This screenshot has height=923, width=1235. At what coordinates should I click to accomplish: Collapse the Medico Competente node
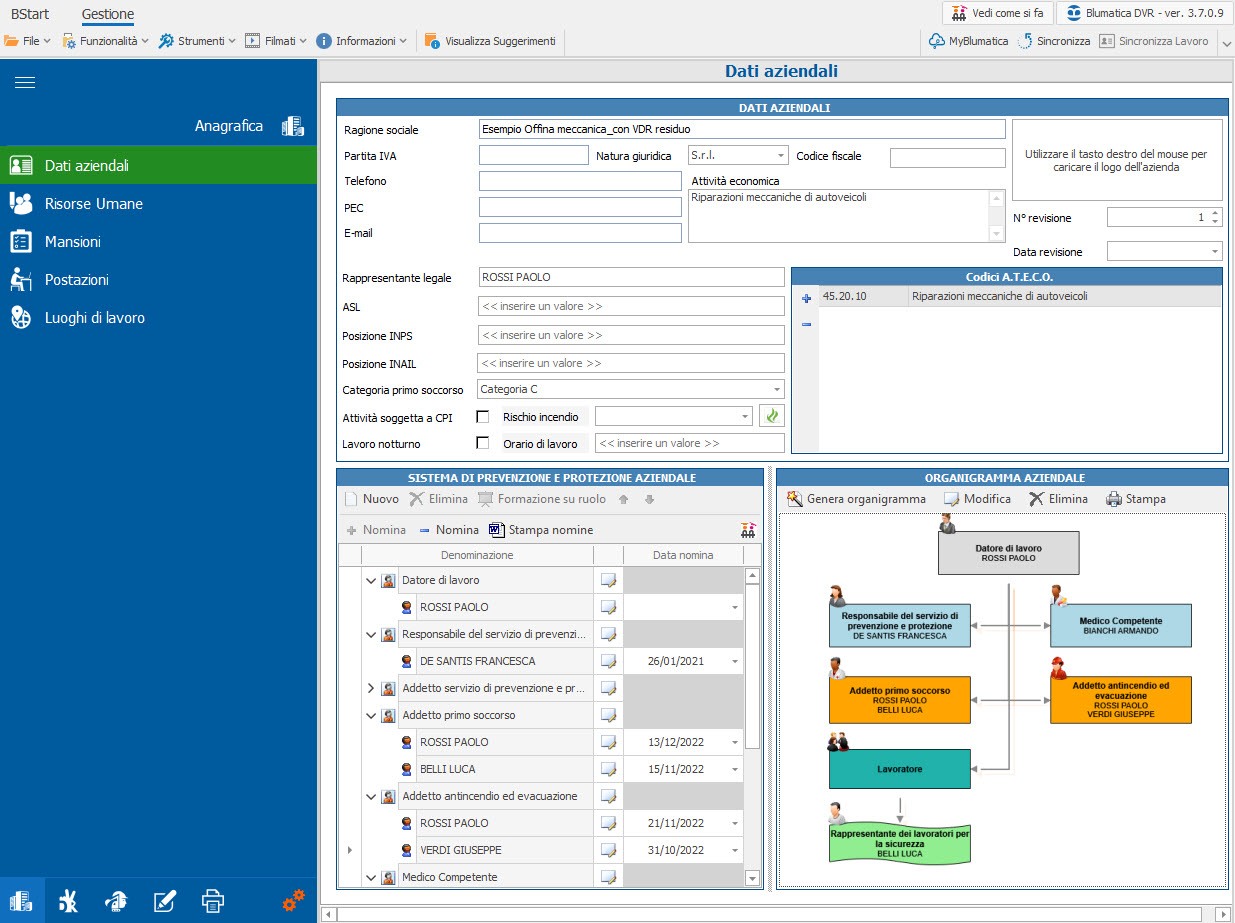click(371, 877)
